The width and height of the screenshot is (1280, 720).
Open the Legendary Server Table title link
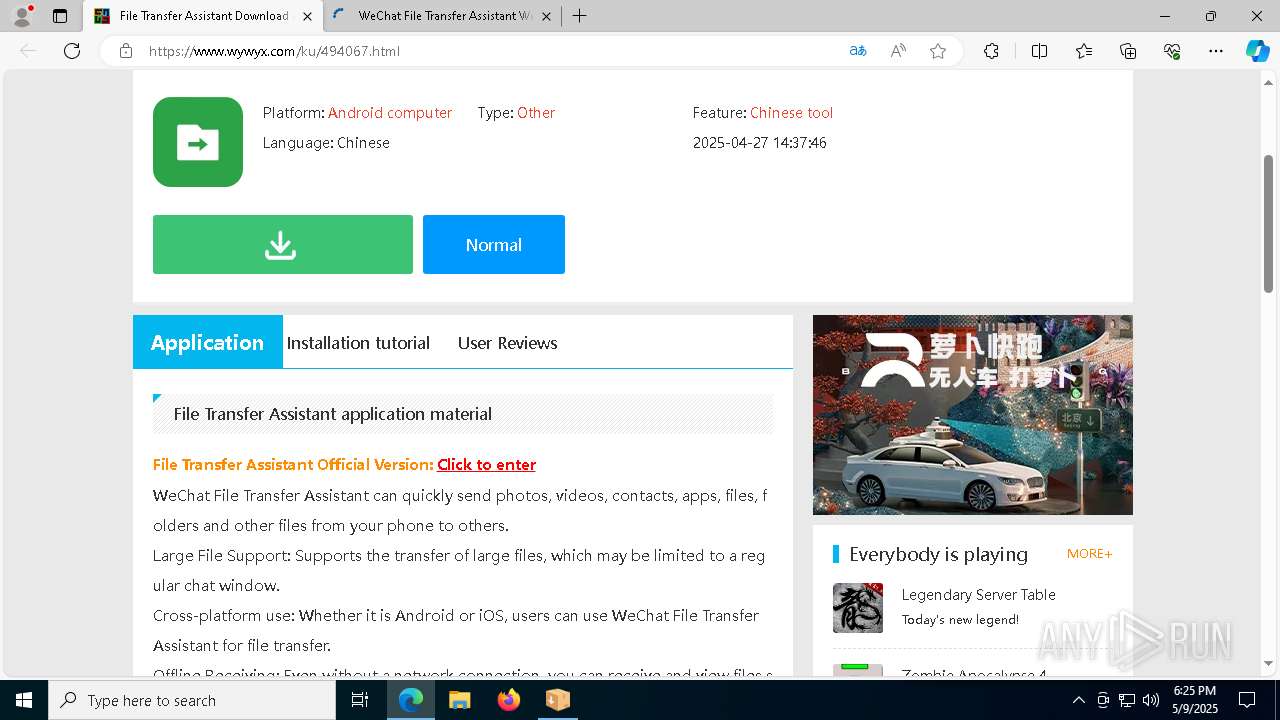point(978,594)
